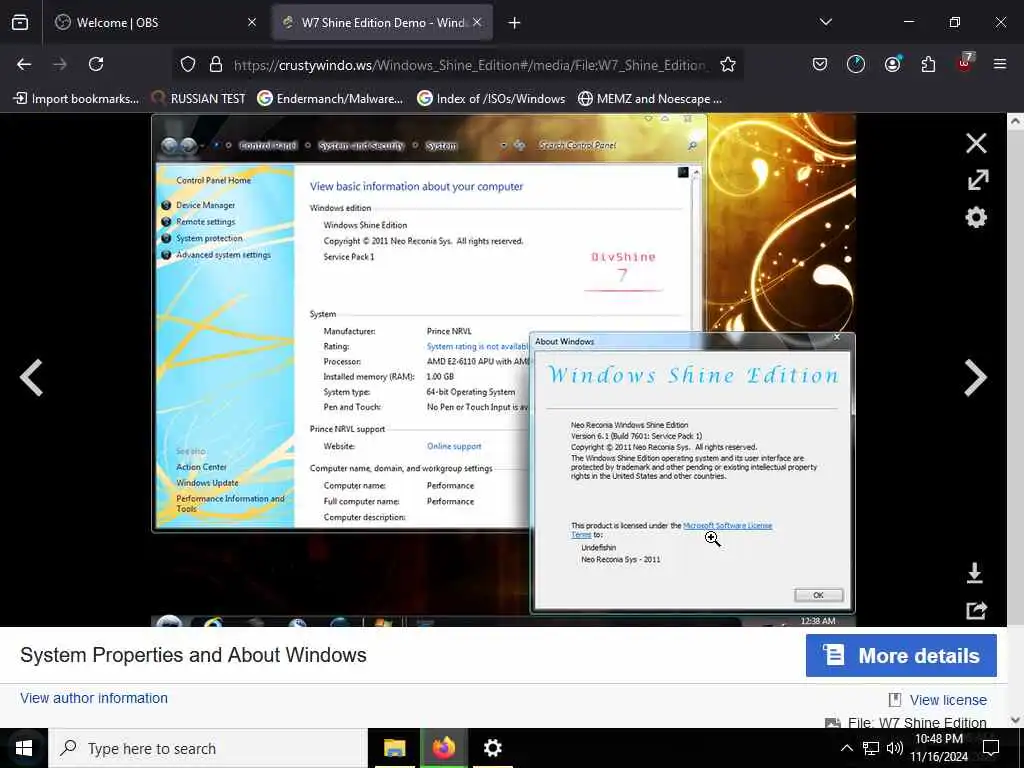Close the media viewer with the X icon
1024x768 pixels.
point(976,143)
